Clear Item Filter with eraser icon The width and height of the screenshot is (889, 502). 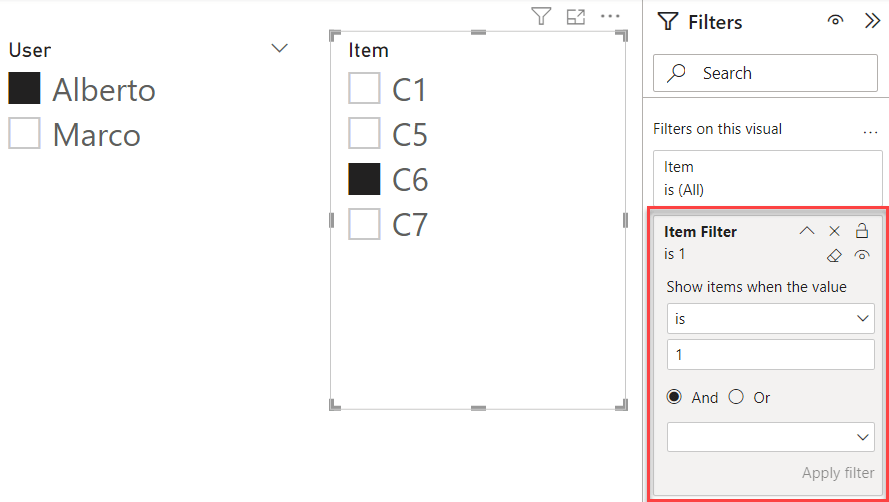click(835, 255)
